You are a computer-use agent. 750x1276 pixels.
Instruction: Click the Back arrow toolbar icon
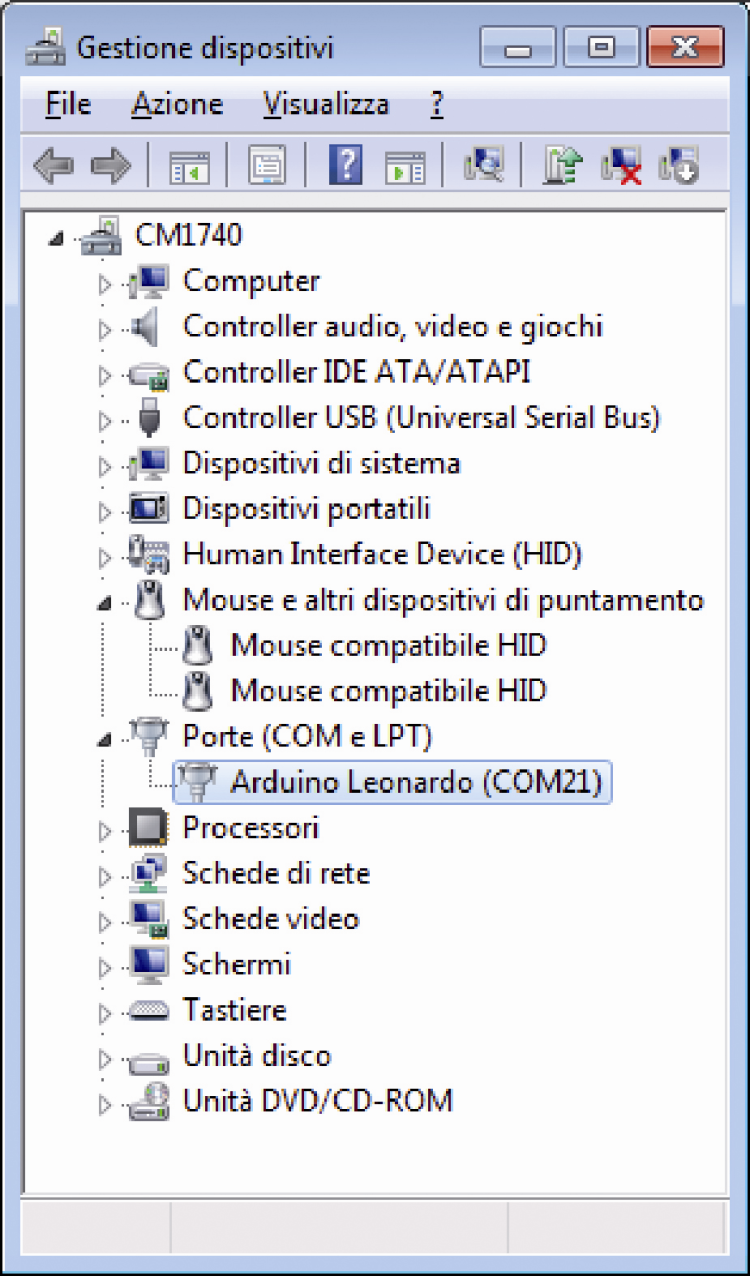point(53,165)
